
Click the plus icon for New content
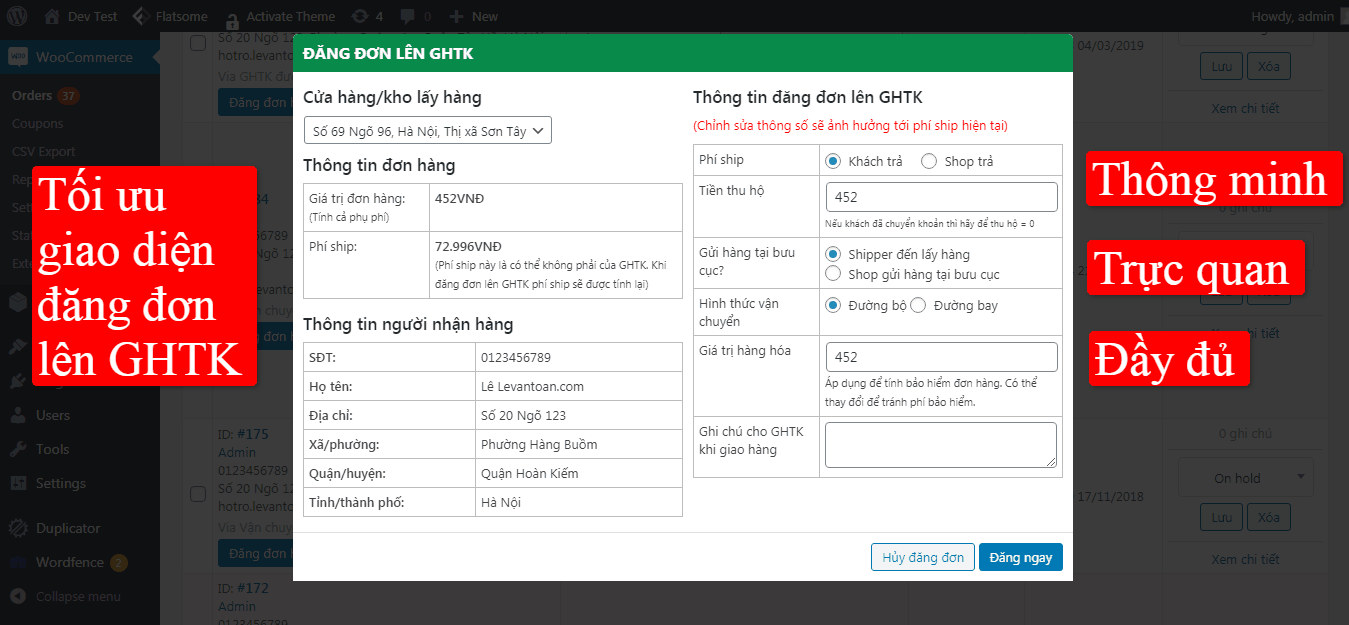pos(456,16)
